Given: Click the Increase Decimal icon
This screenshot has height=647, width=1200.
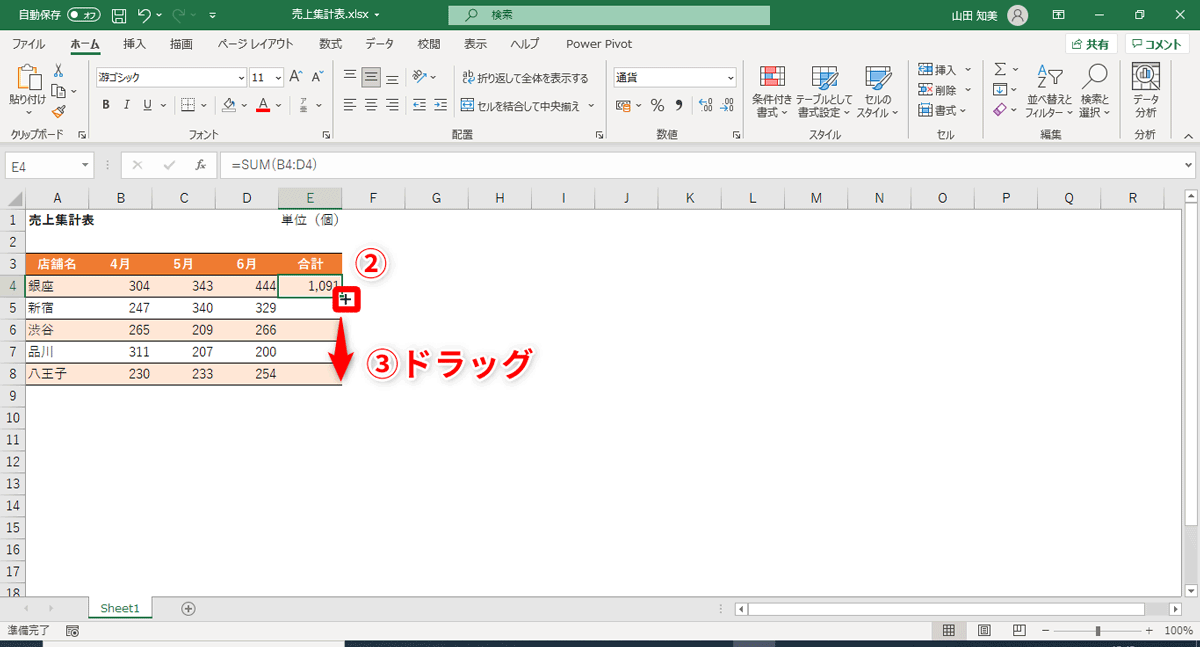Looking at the screenshot, I should coord(705,105).
